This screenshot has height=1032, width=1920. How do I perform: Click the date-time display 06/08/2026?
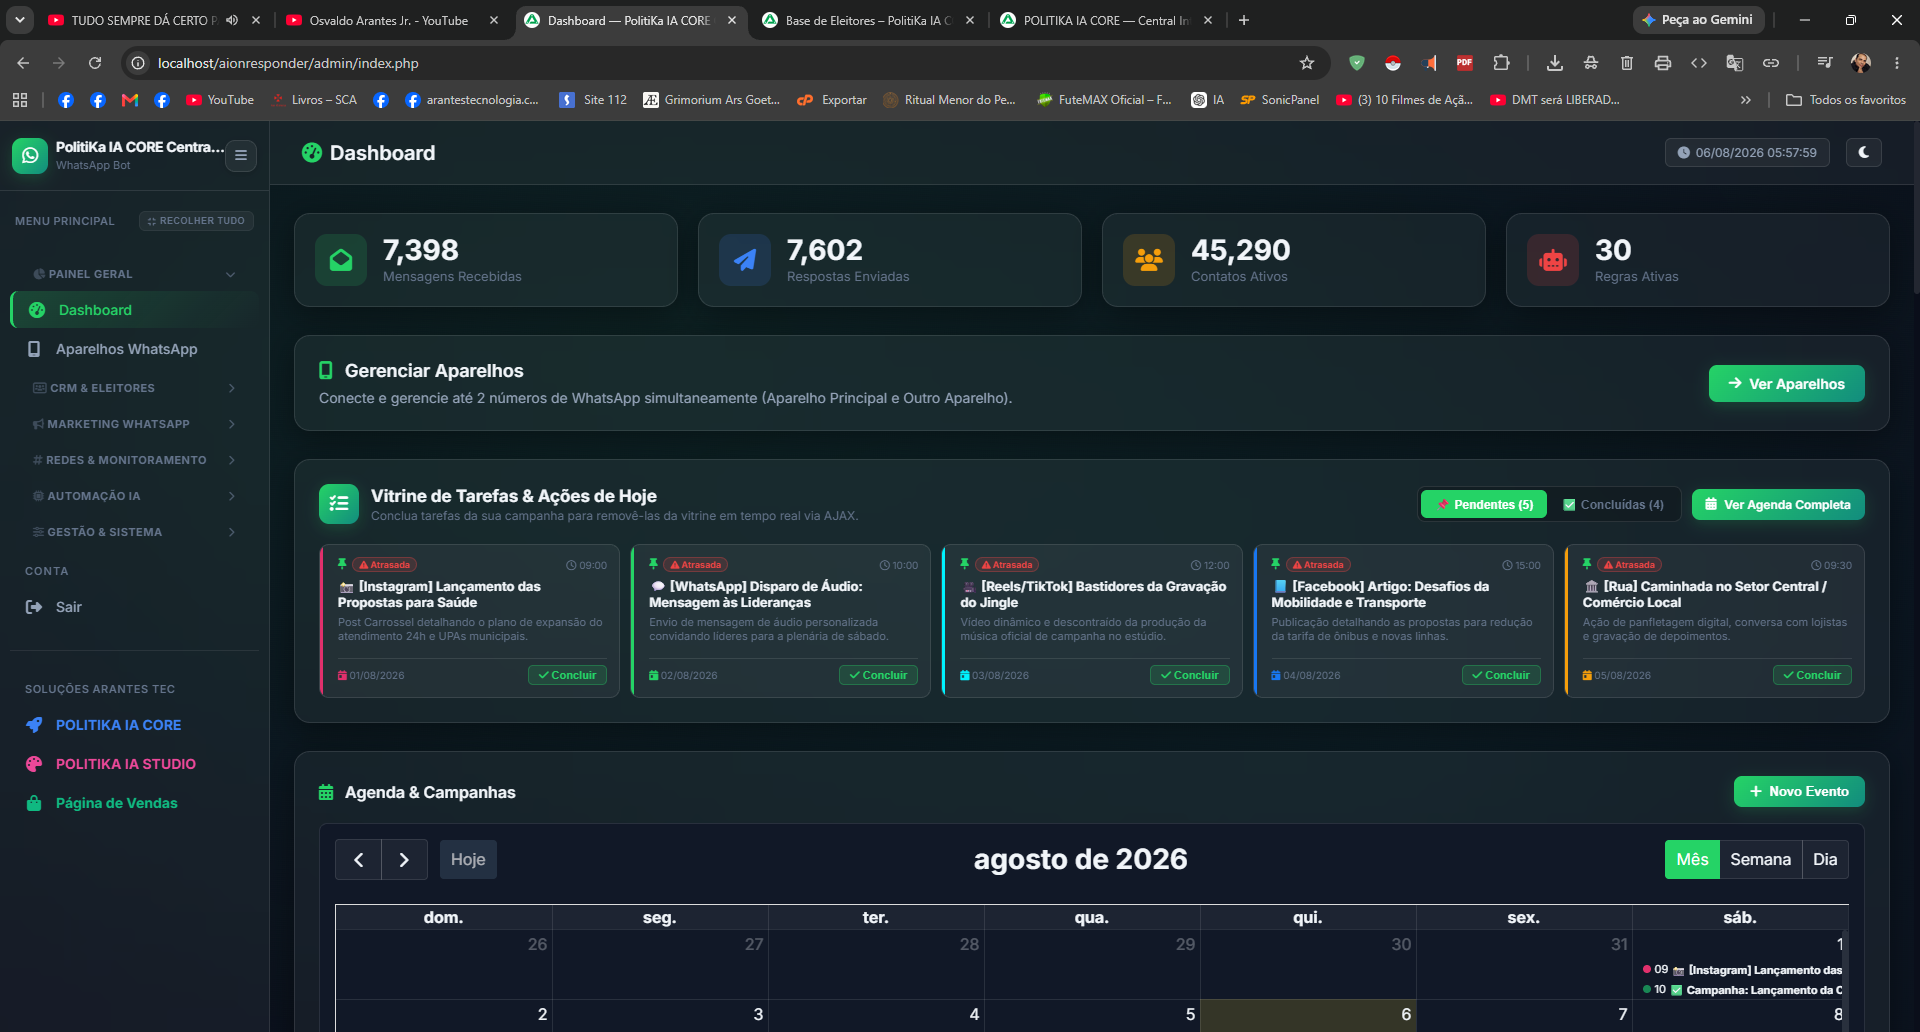(1747, 153)
